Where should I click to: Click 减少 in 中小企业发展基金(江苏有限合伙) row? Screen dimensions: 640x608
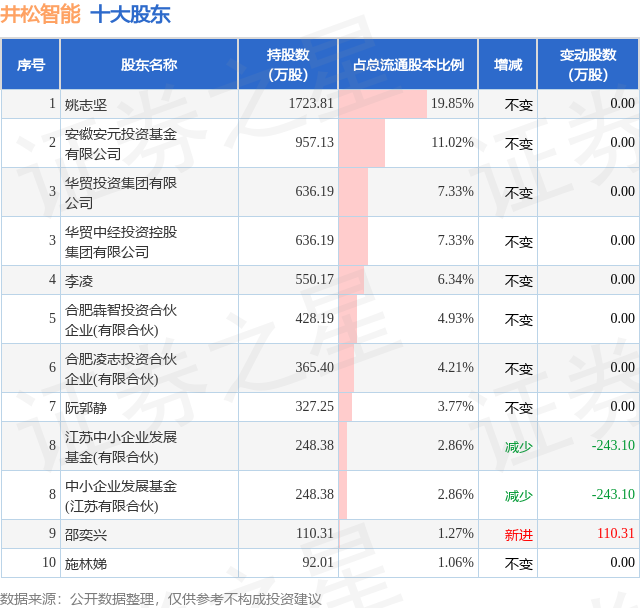tap(518, 496)
